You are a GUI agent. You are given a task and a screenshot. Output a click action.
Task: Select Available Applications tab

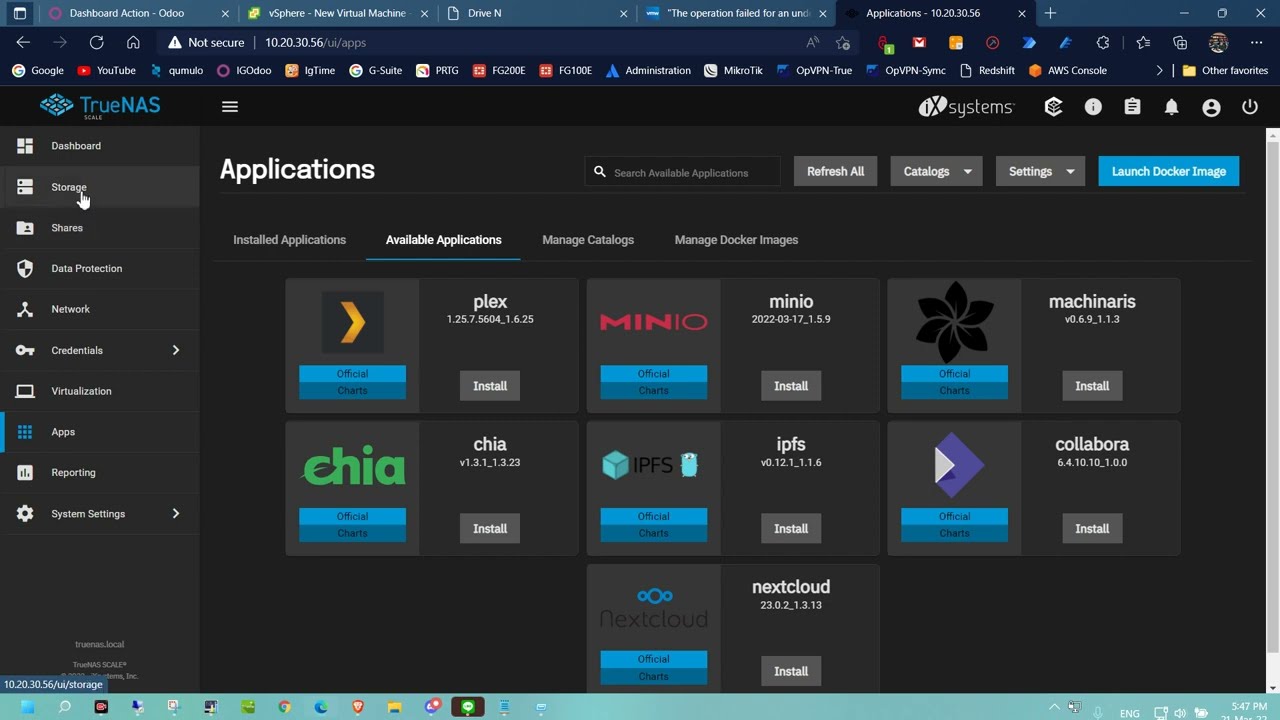tap(443, 240)
